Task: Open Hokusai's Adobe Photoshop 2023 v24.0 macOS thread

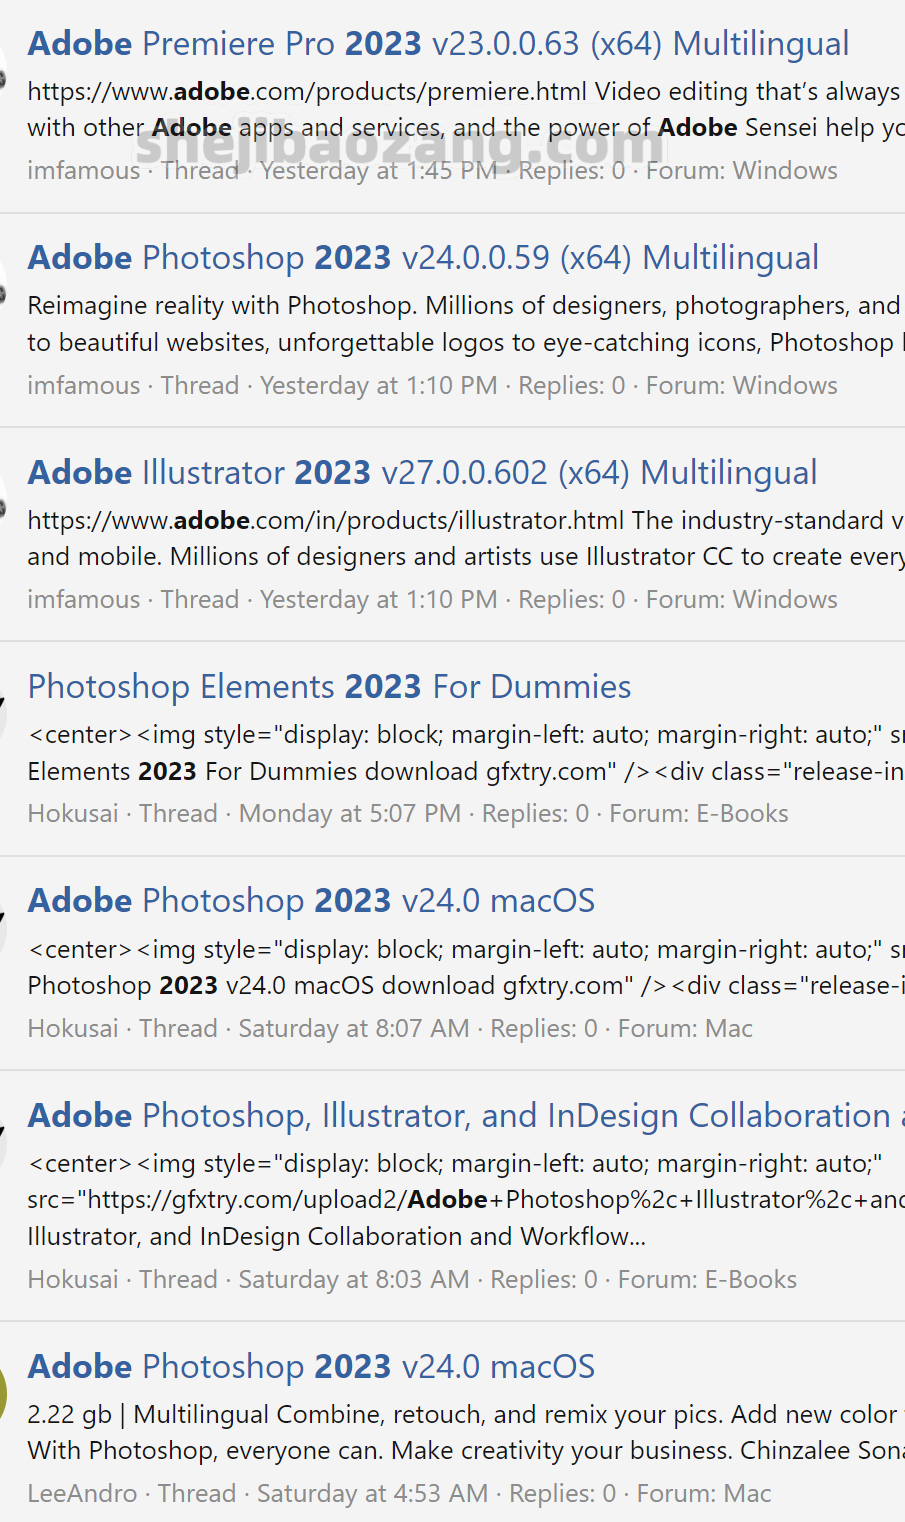Action: point(311,901)
